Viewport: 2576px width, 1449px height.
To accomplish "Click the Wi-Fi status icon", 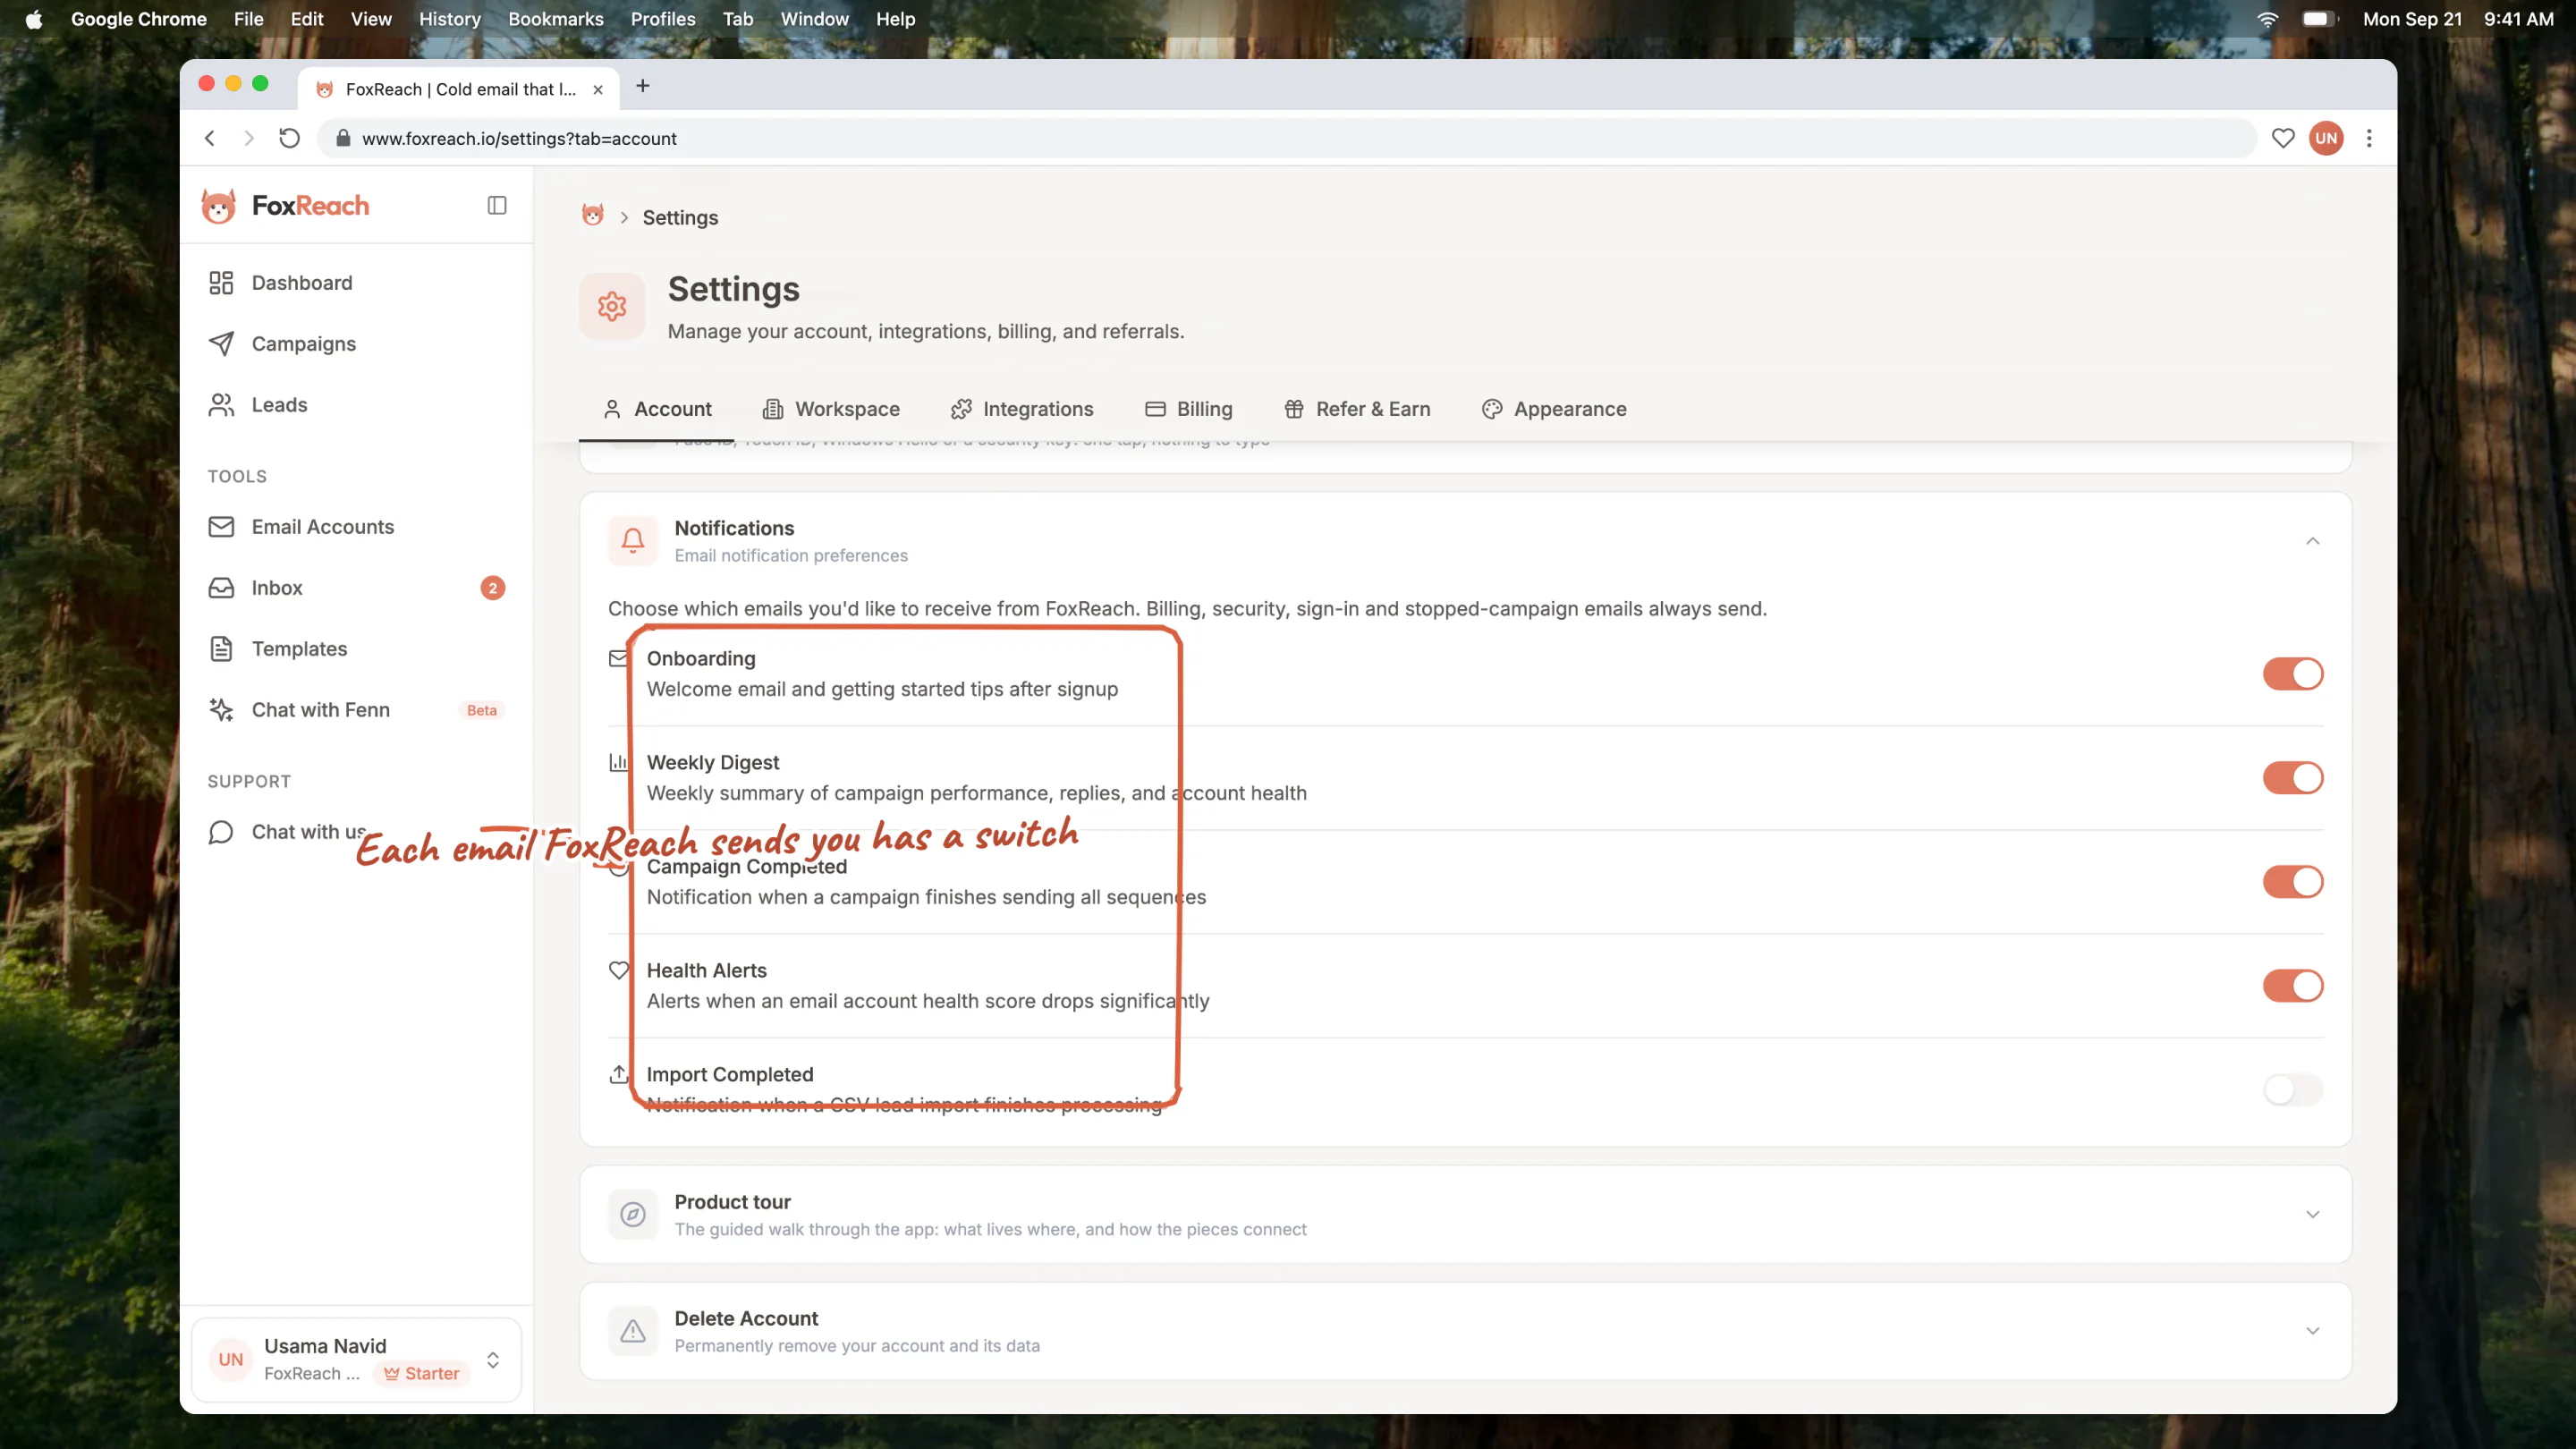I will (x=2268, y=19).
